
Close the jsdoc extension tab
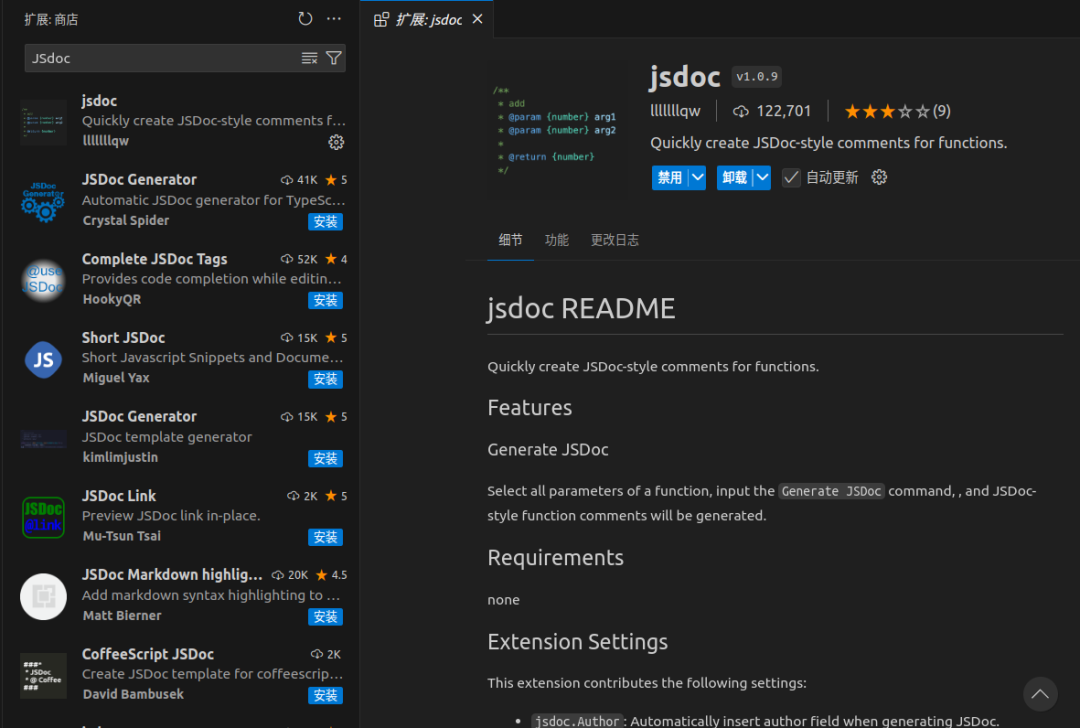click(x=477, y=19)
